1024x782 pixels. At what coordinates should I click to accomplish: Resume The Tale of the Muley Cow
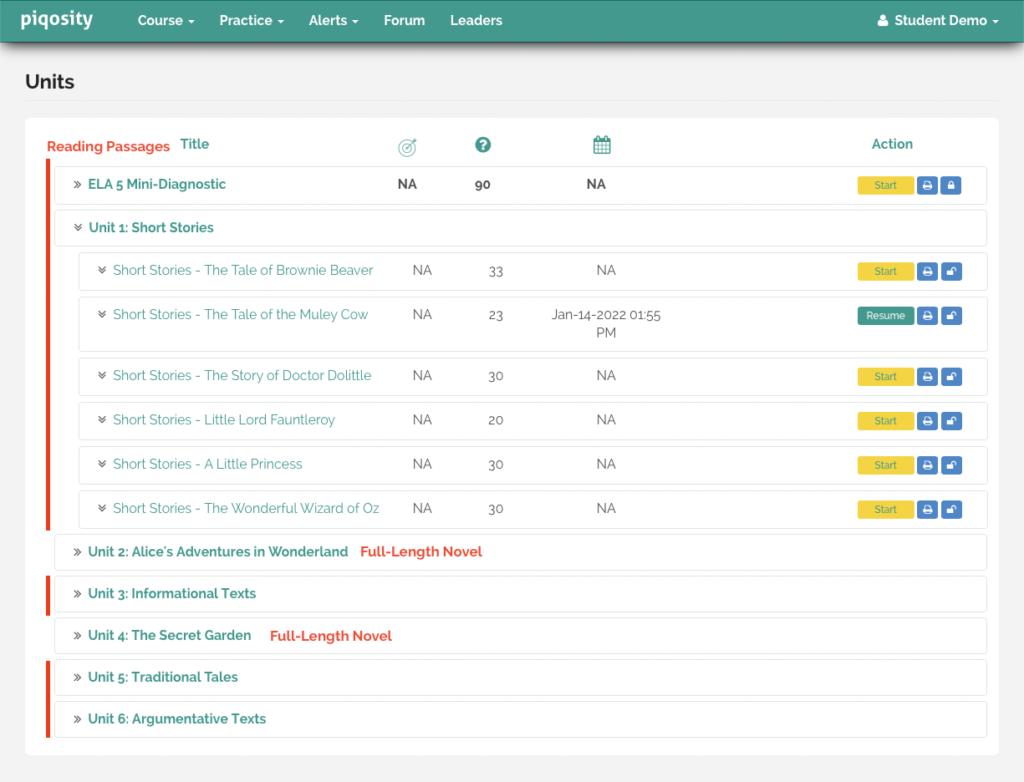885,316
